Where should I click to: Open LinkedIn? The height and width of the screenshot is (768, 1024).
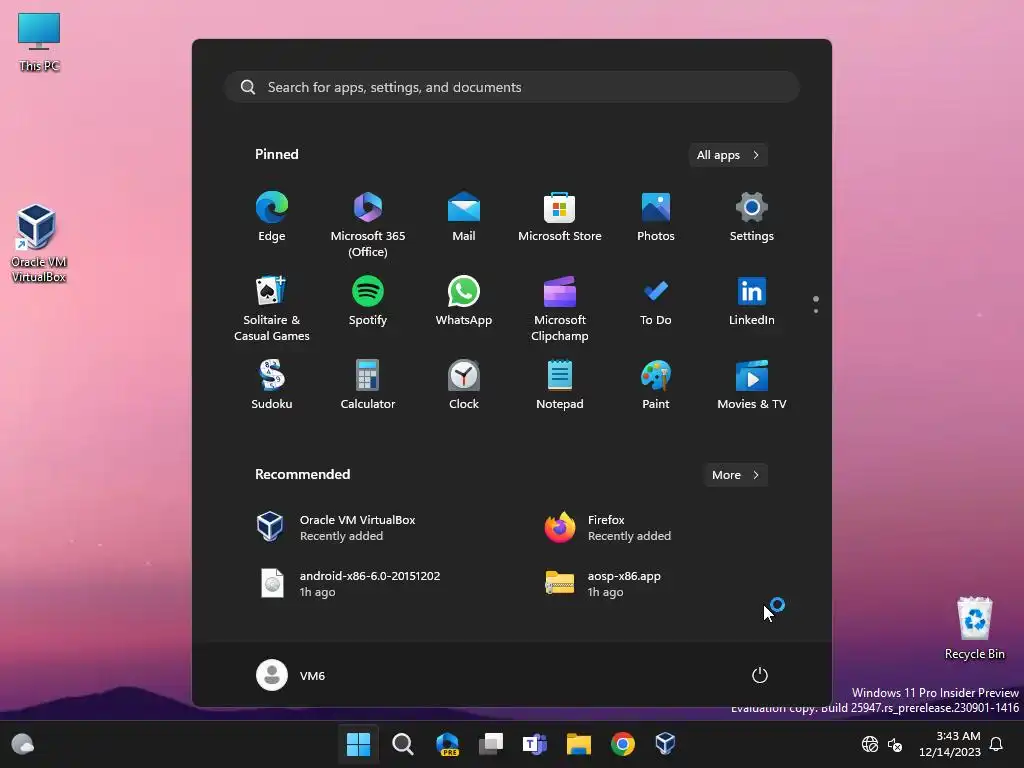(x=752, y=301)
